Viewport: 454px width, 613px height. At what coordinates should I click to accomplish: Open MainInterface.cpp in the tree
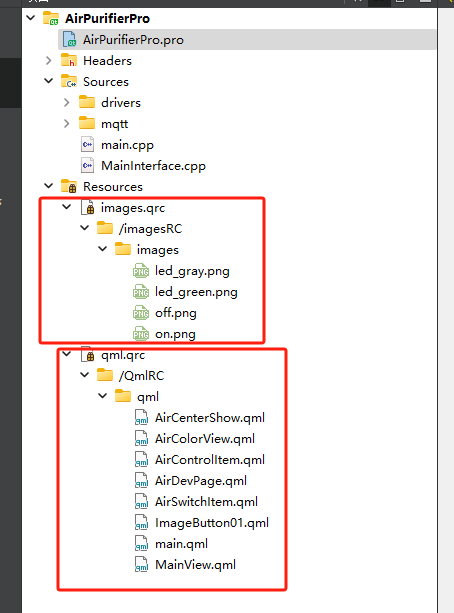pyautogui.click(x=153, y=166)
